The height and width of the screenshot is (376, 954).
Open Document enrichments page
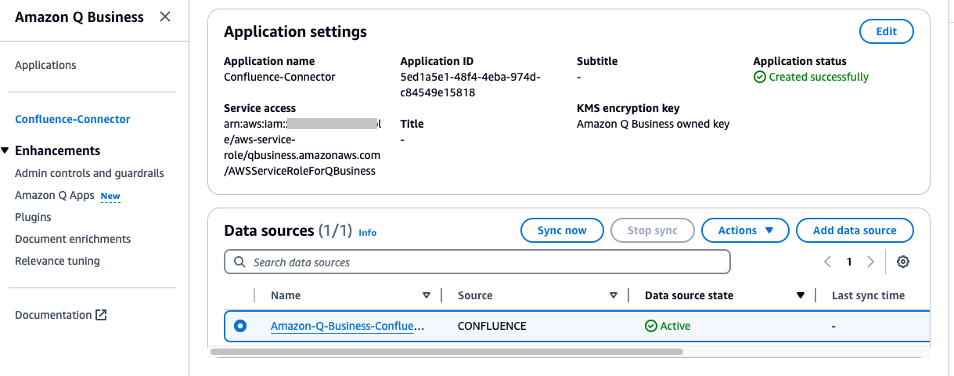click(x=73, y=239)
